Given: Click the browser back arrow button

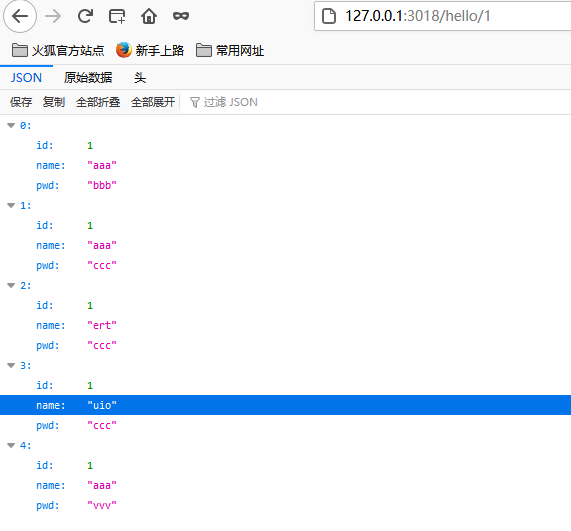Looking at the screenshot, I should point(20,16).
